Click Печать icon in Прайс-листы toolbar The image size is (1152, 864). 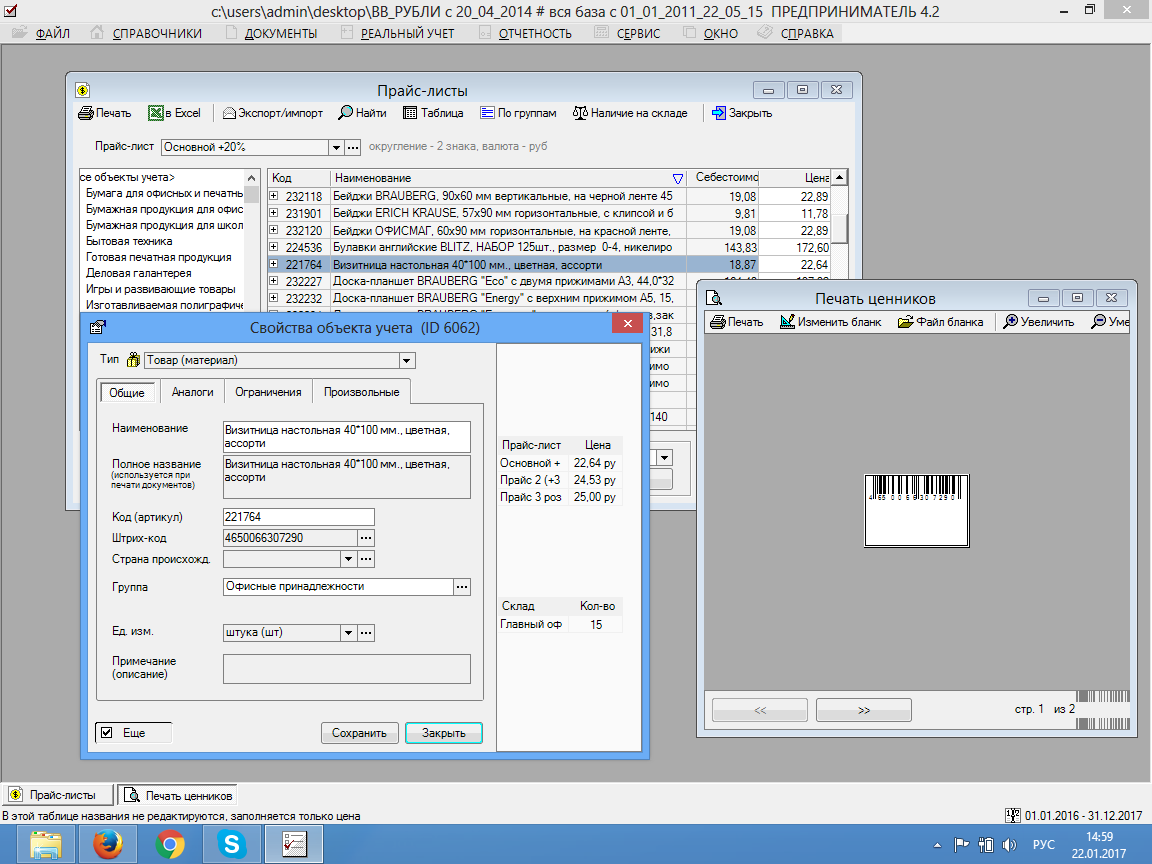(86, 113)
